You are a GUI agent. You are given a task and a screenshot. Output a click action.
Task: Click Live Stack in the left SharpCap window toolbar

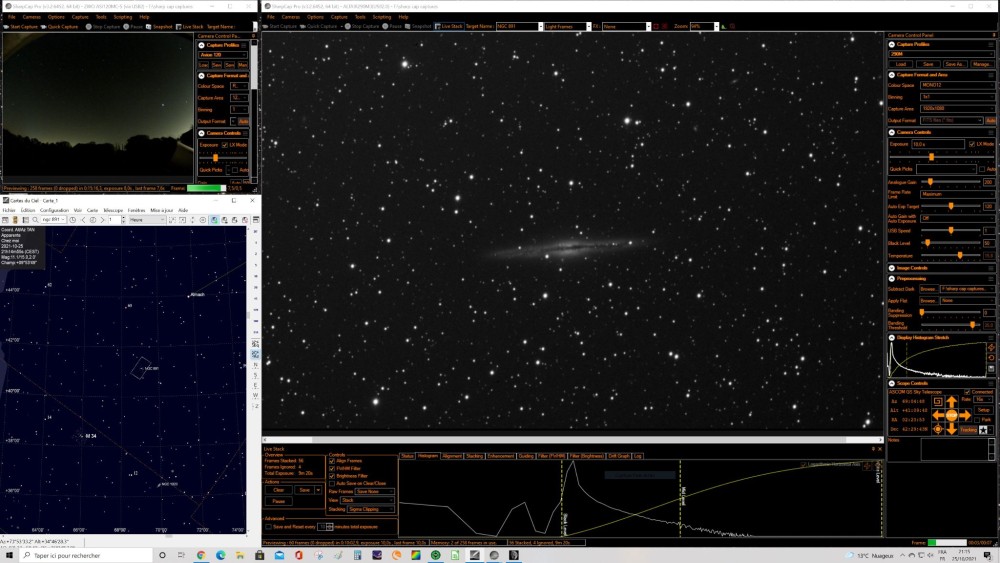coord(189,27)
